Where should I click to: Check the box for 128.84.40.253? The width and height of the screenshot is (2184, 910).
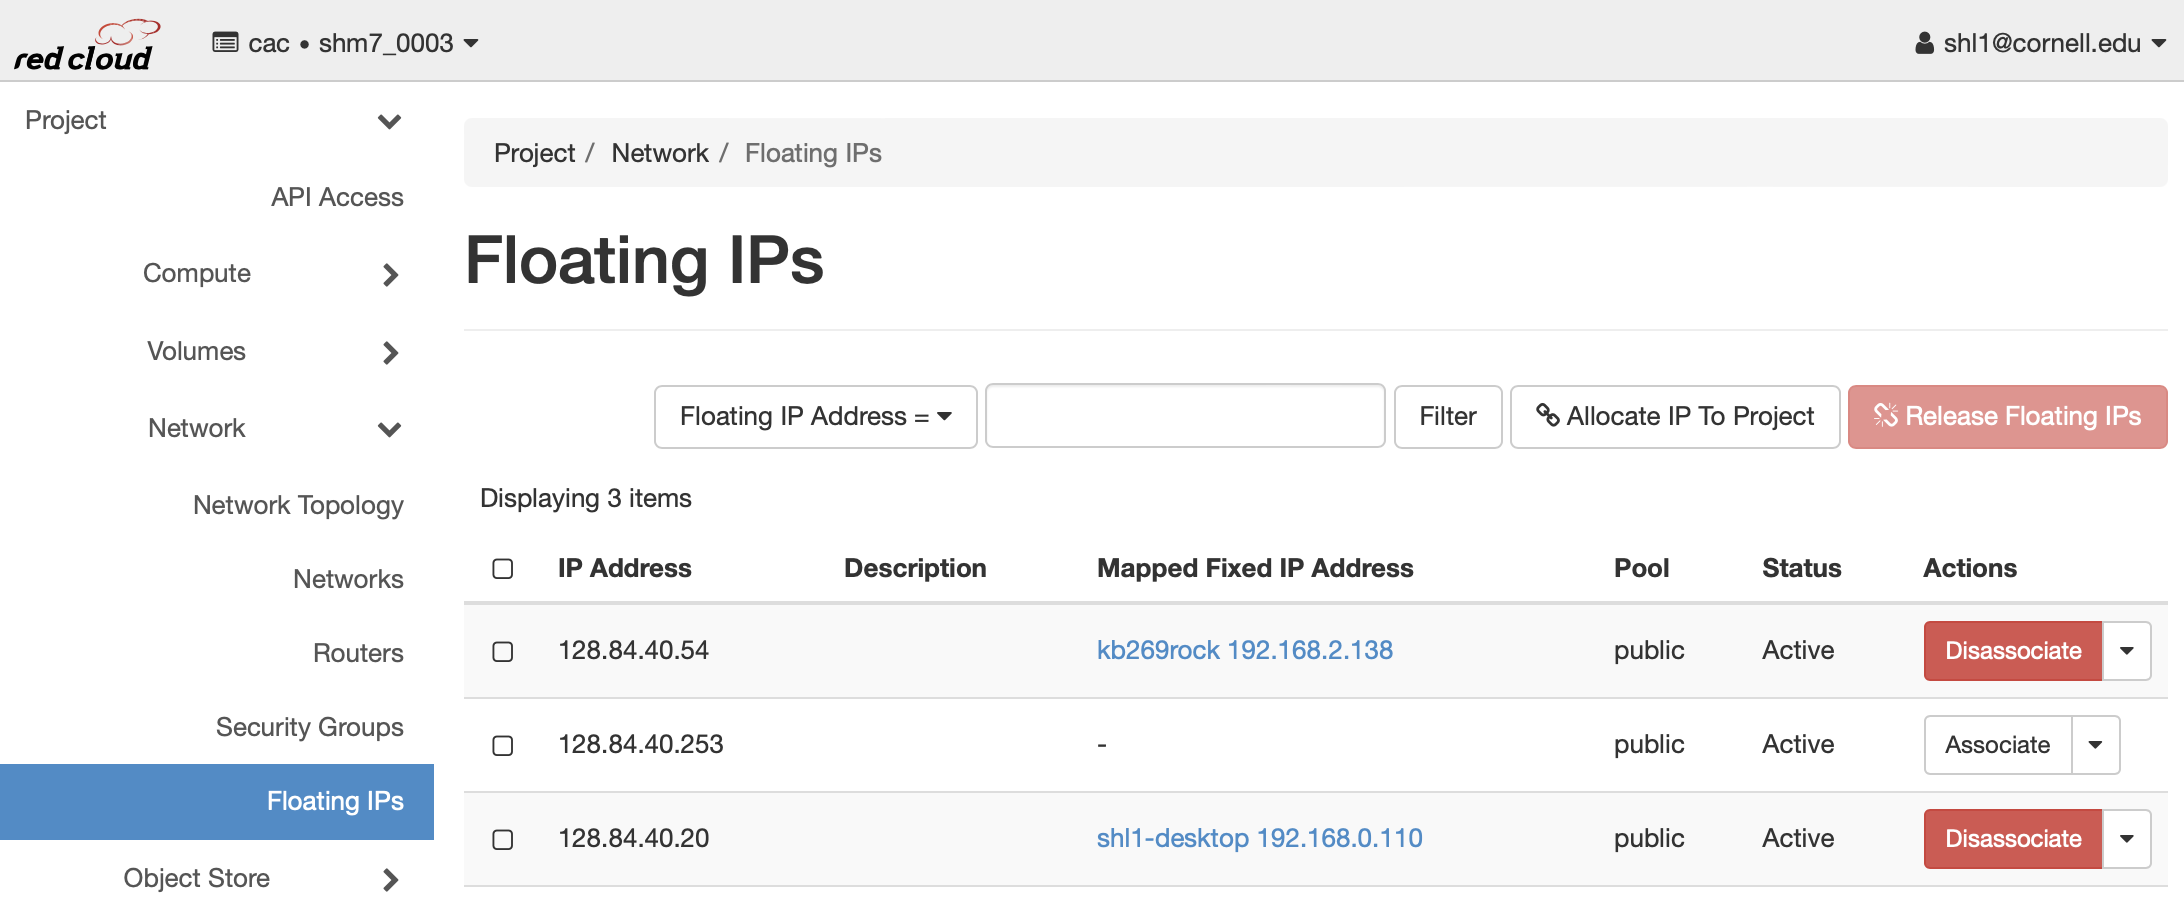(x=503, y=746)
